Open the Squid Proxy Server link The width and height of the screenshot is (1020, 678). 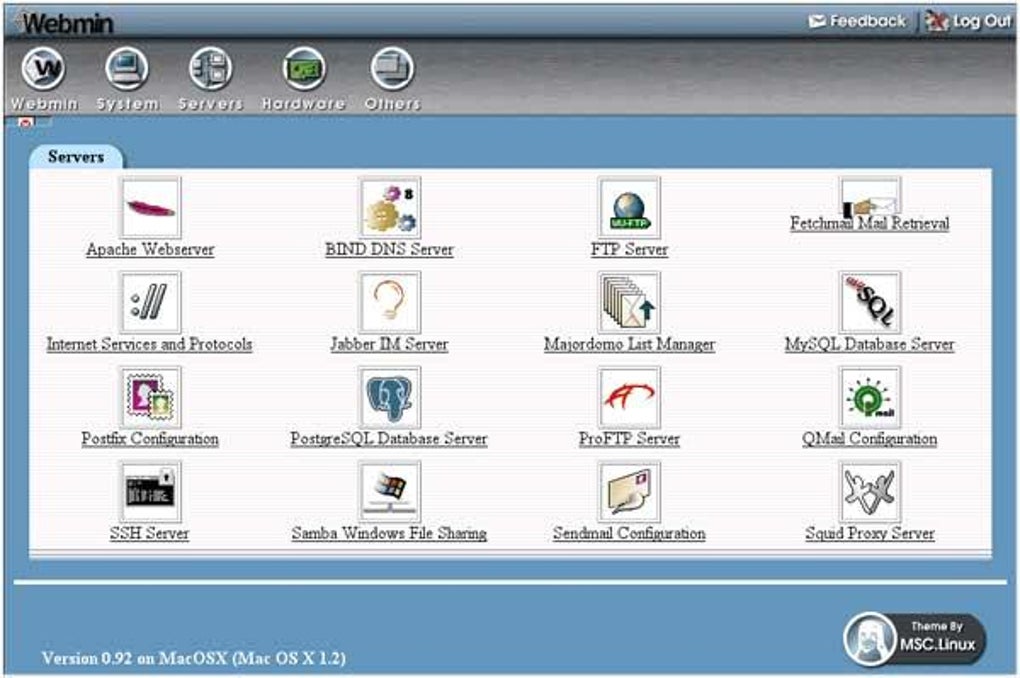pyautogui.click(x=870, y=534)
